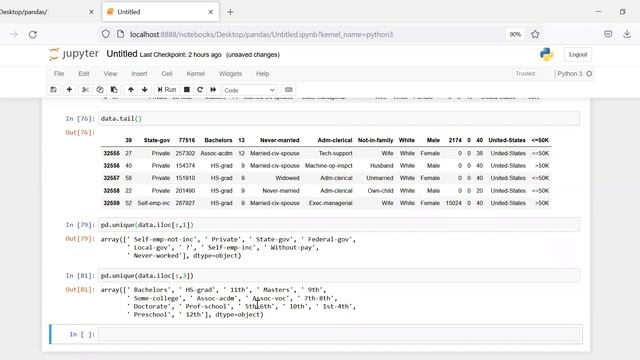The image size is (640, 360).
Task: Click the Trusted notebook indicator
Action: click(525, 74)
